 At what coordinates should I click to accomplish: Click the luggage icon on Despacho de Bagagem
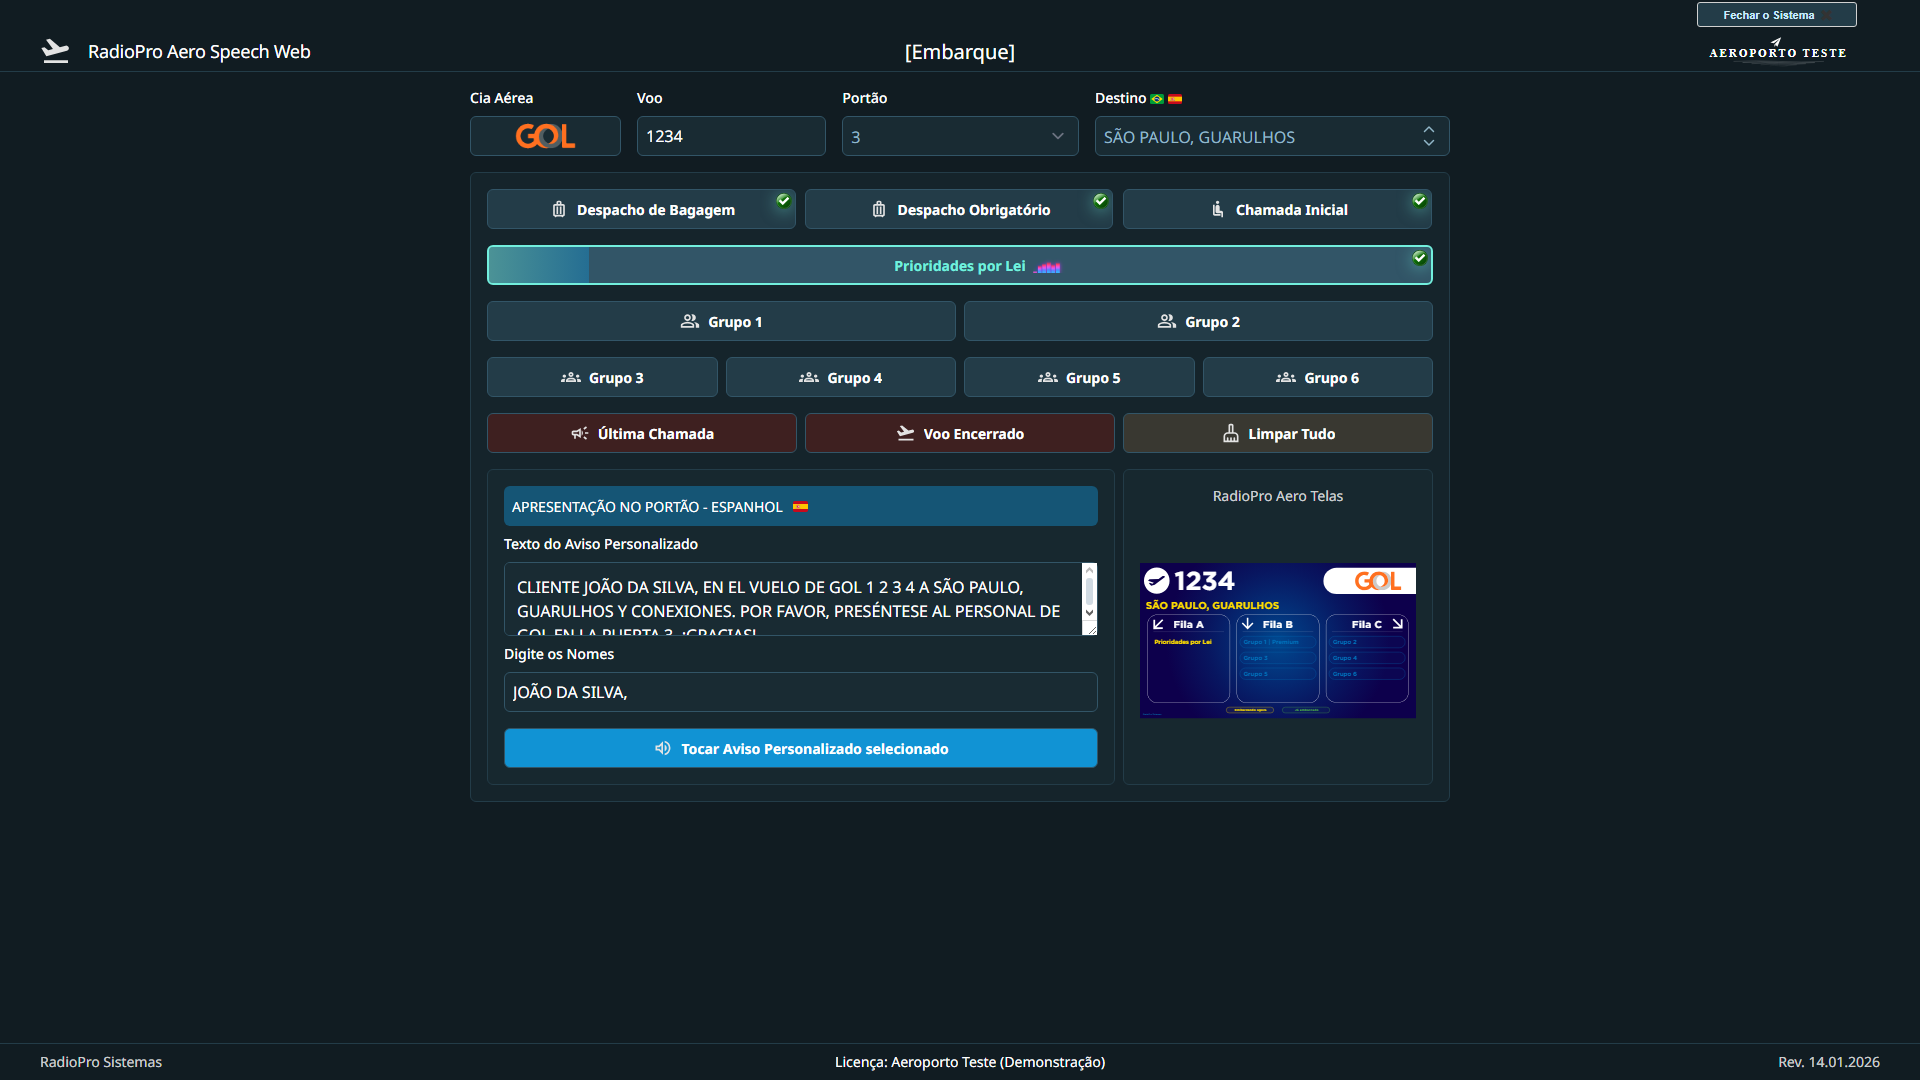tap(559, 210)
